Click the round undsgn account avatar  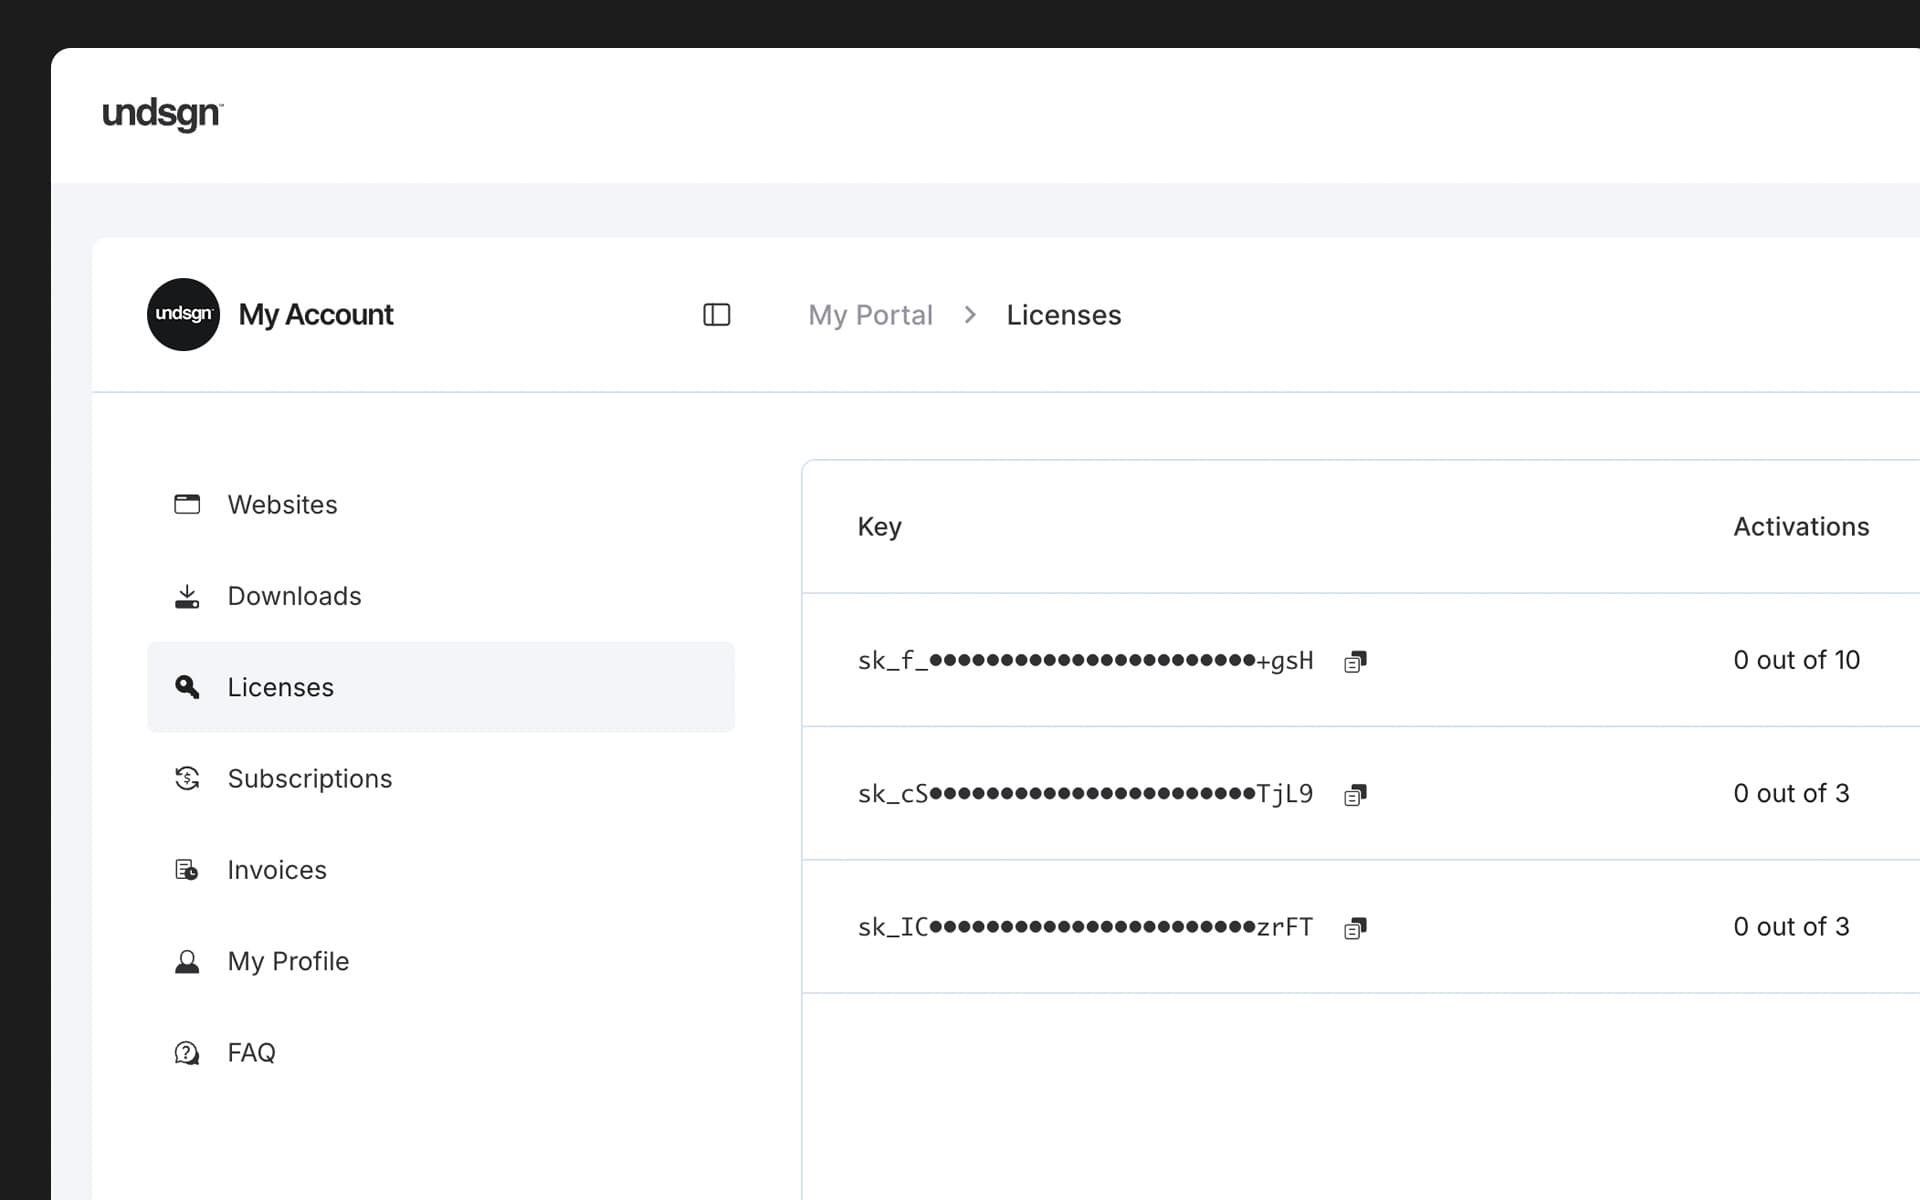point(183,314)
